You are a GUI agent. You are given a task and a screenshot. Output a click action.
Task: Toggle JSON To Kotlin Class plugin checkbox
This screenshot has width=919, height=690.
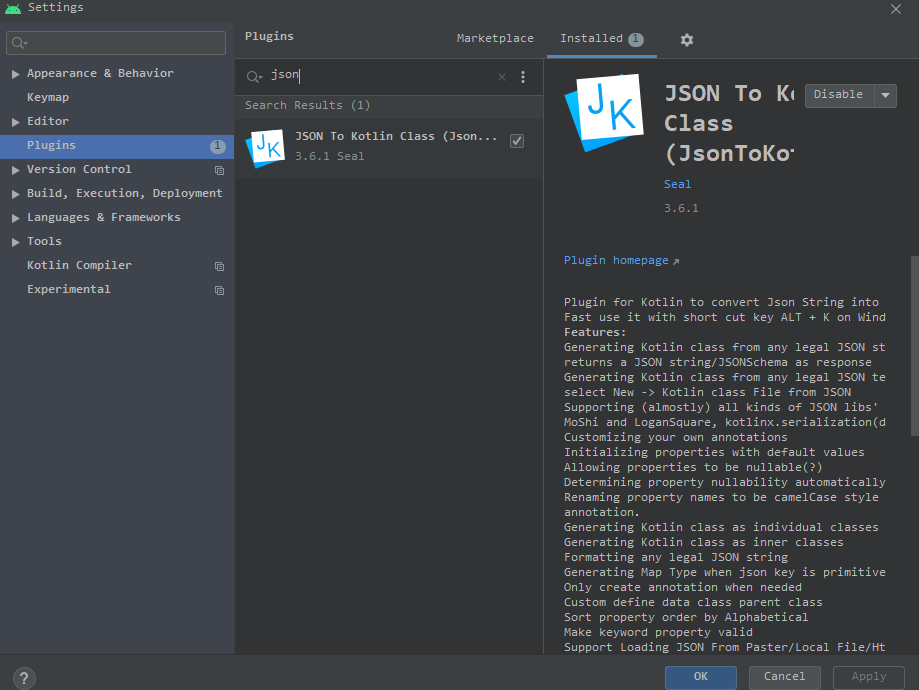(517, 141)
